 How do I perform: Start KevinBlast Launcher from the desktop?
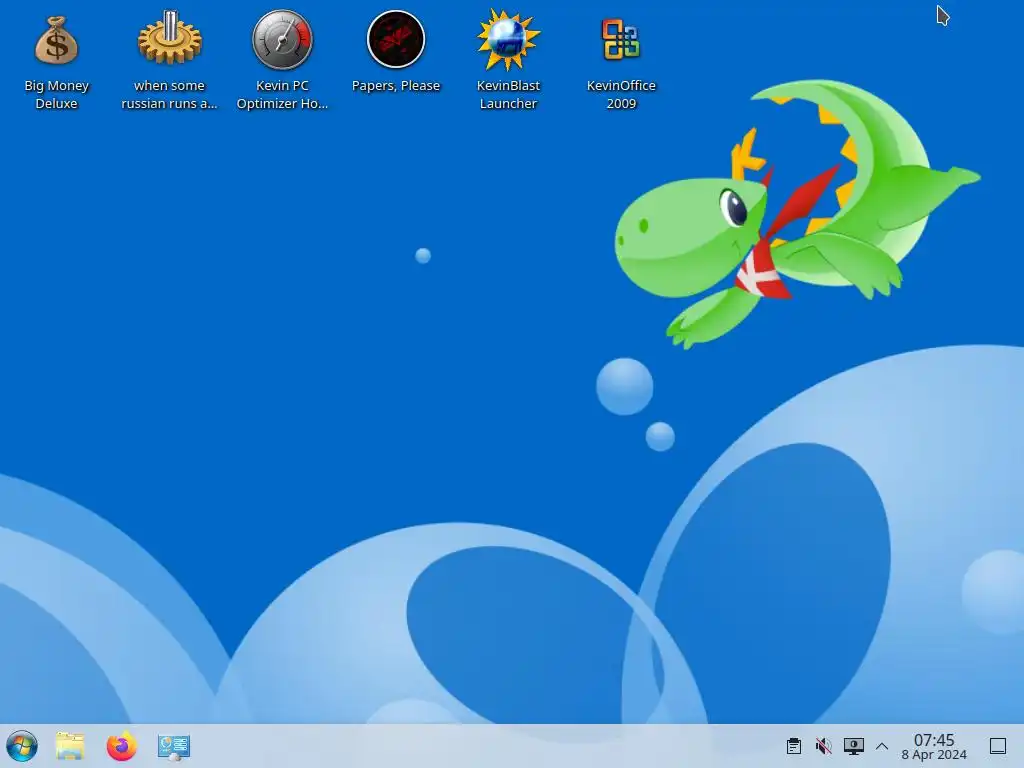[x=508, y=39]
